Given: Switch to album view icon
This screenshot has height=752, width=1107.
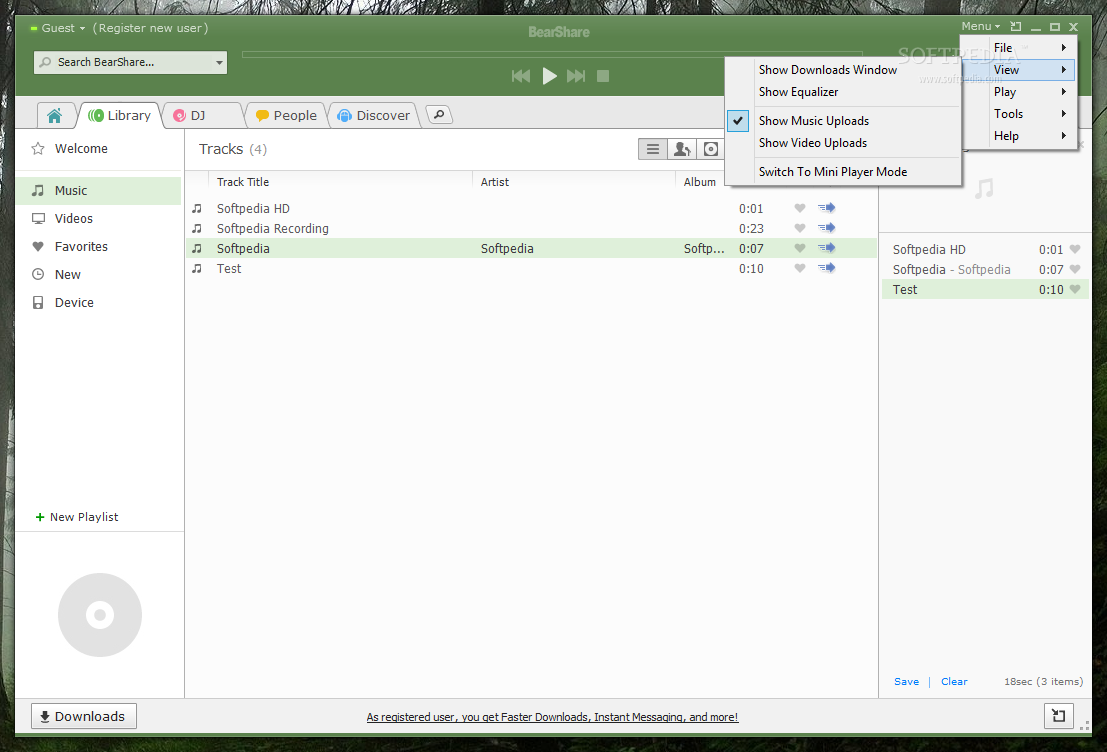Looking at the screenshot, I should tap(710, 149).
